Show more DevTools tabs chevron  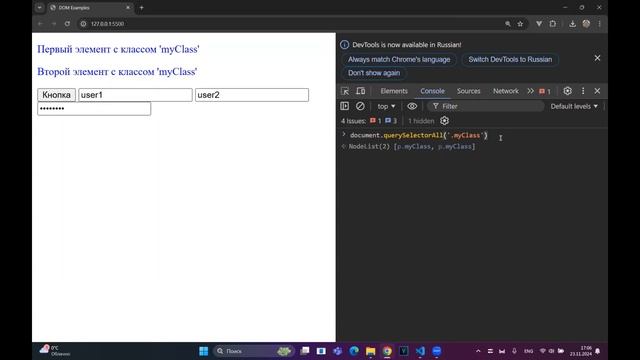click(x=530, y=91)
